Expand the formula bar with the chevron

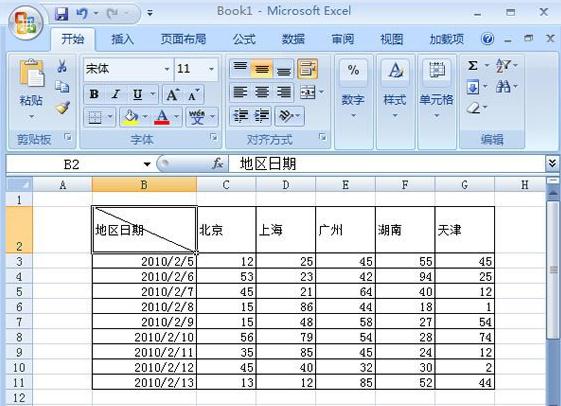552,164
